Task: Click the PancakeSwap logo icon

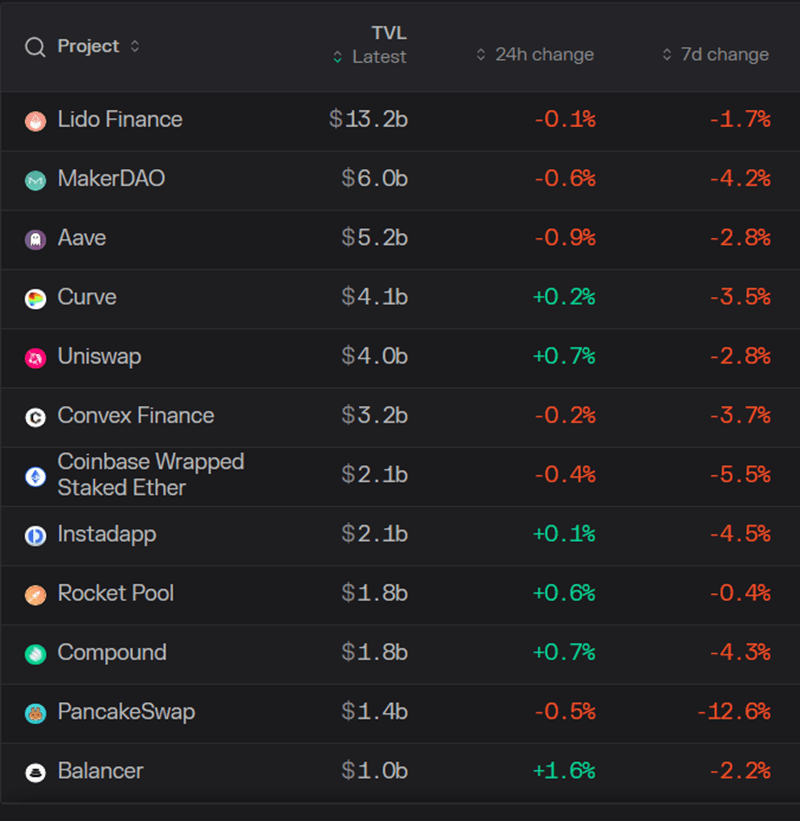Action: (x=35, y=713)
